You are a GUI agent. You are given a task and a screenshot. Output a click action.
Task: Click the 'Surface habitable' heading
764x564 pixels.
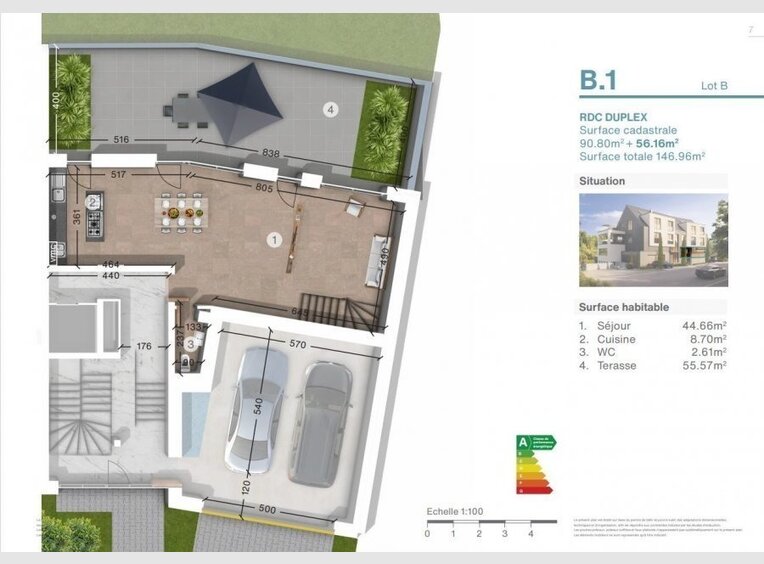click(624, 307)
